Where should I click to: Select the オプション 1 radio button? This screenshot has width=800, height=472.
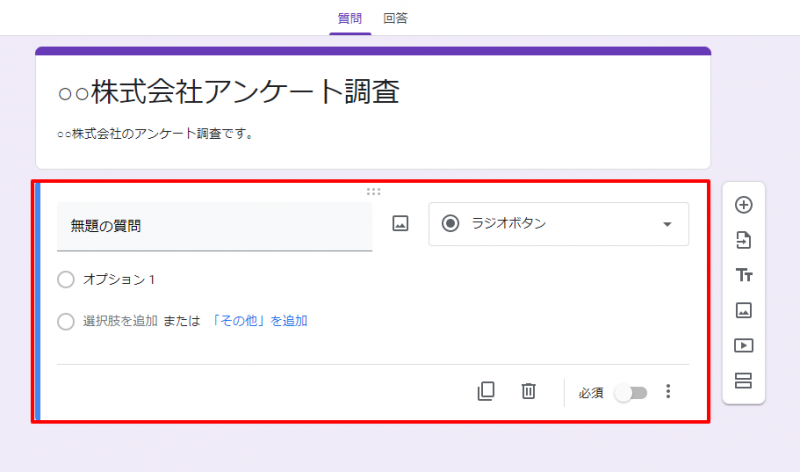[66, 280]
